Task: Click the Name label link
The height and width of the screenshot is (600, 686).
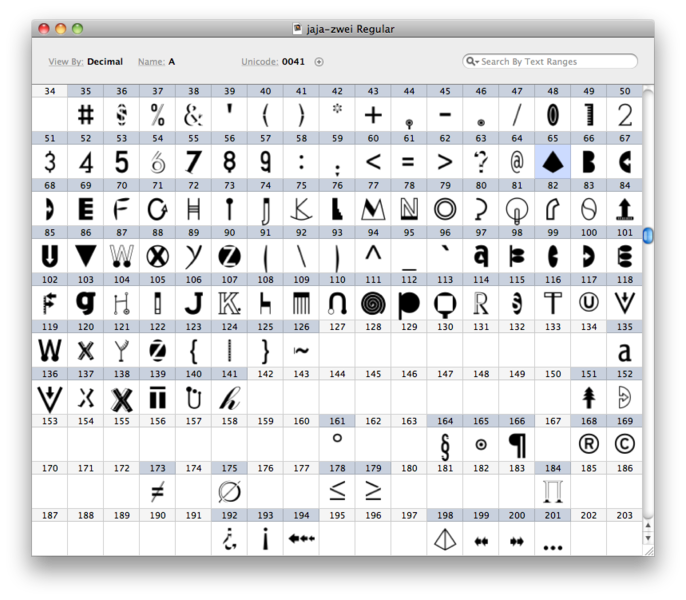Action: coord(151,62)
